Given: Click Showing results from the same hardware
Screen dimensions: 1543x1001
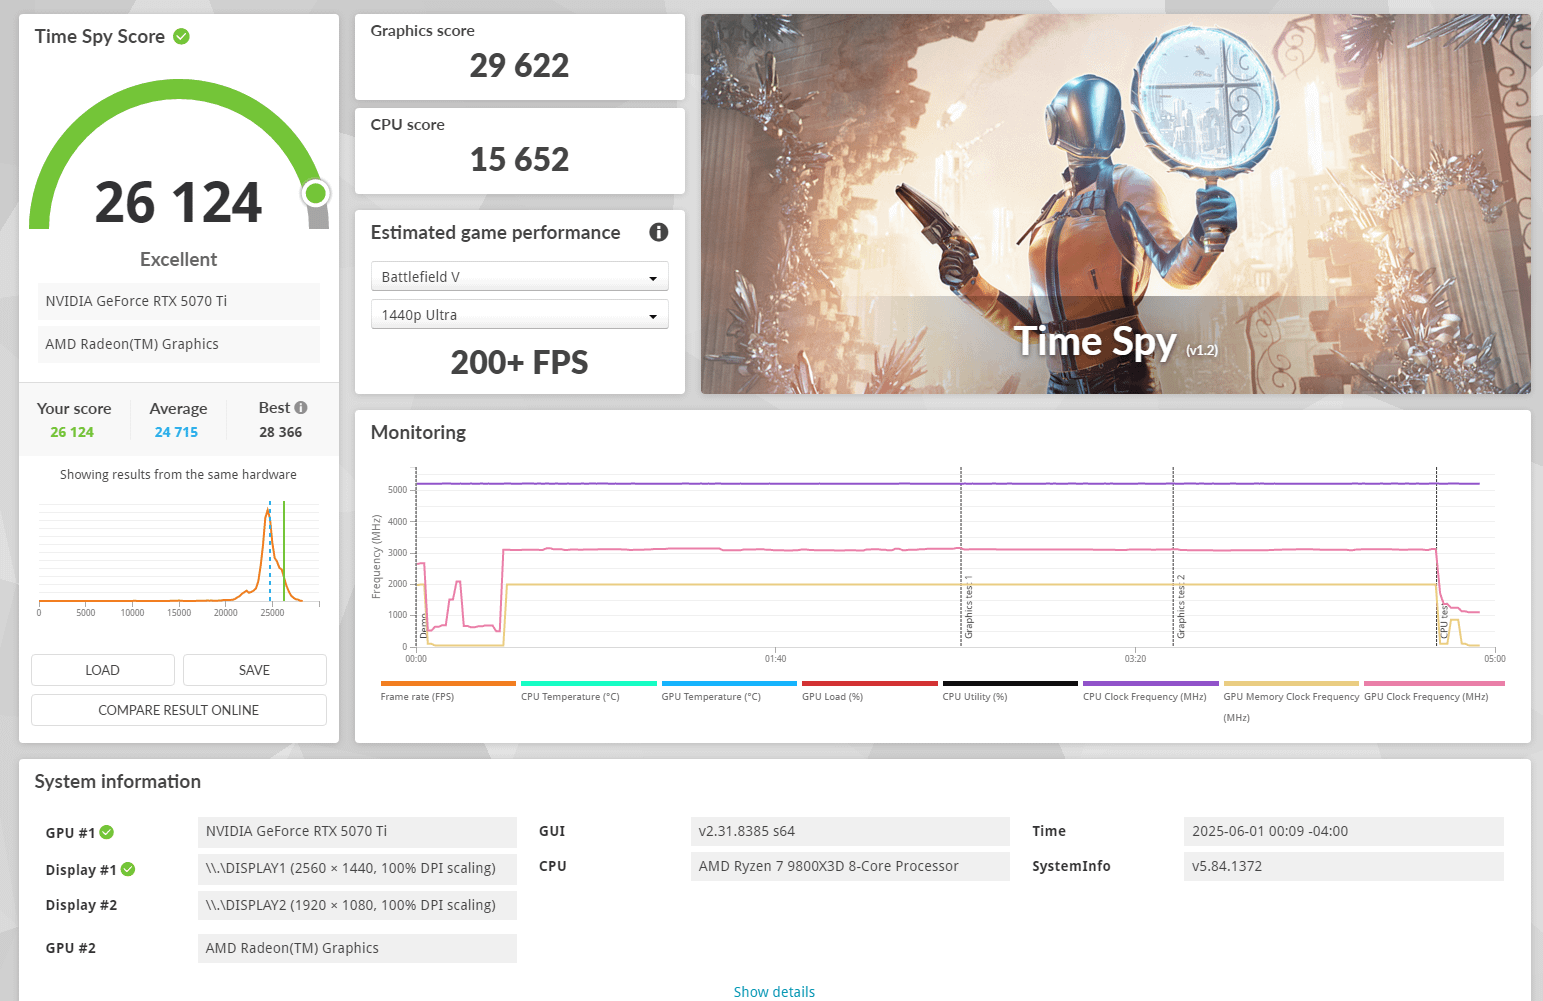Looking at the screenshot, I should pos(178,475).
